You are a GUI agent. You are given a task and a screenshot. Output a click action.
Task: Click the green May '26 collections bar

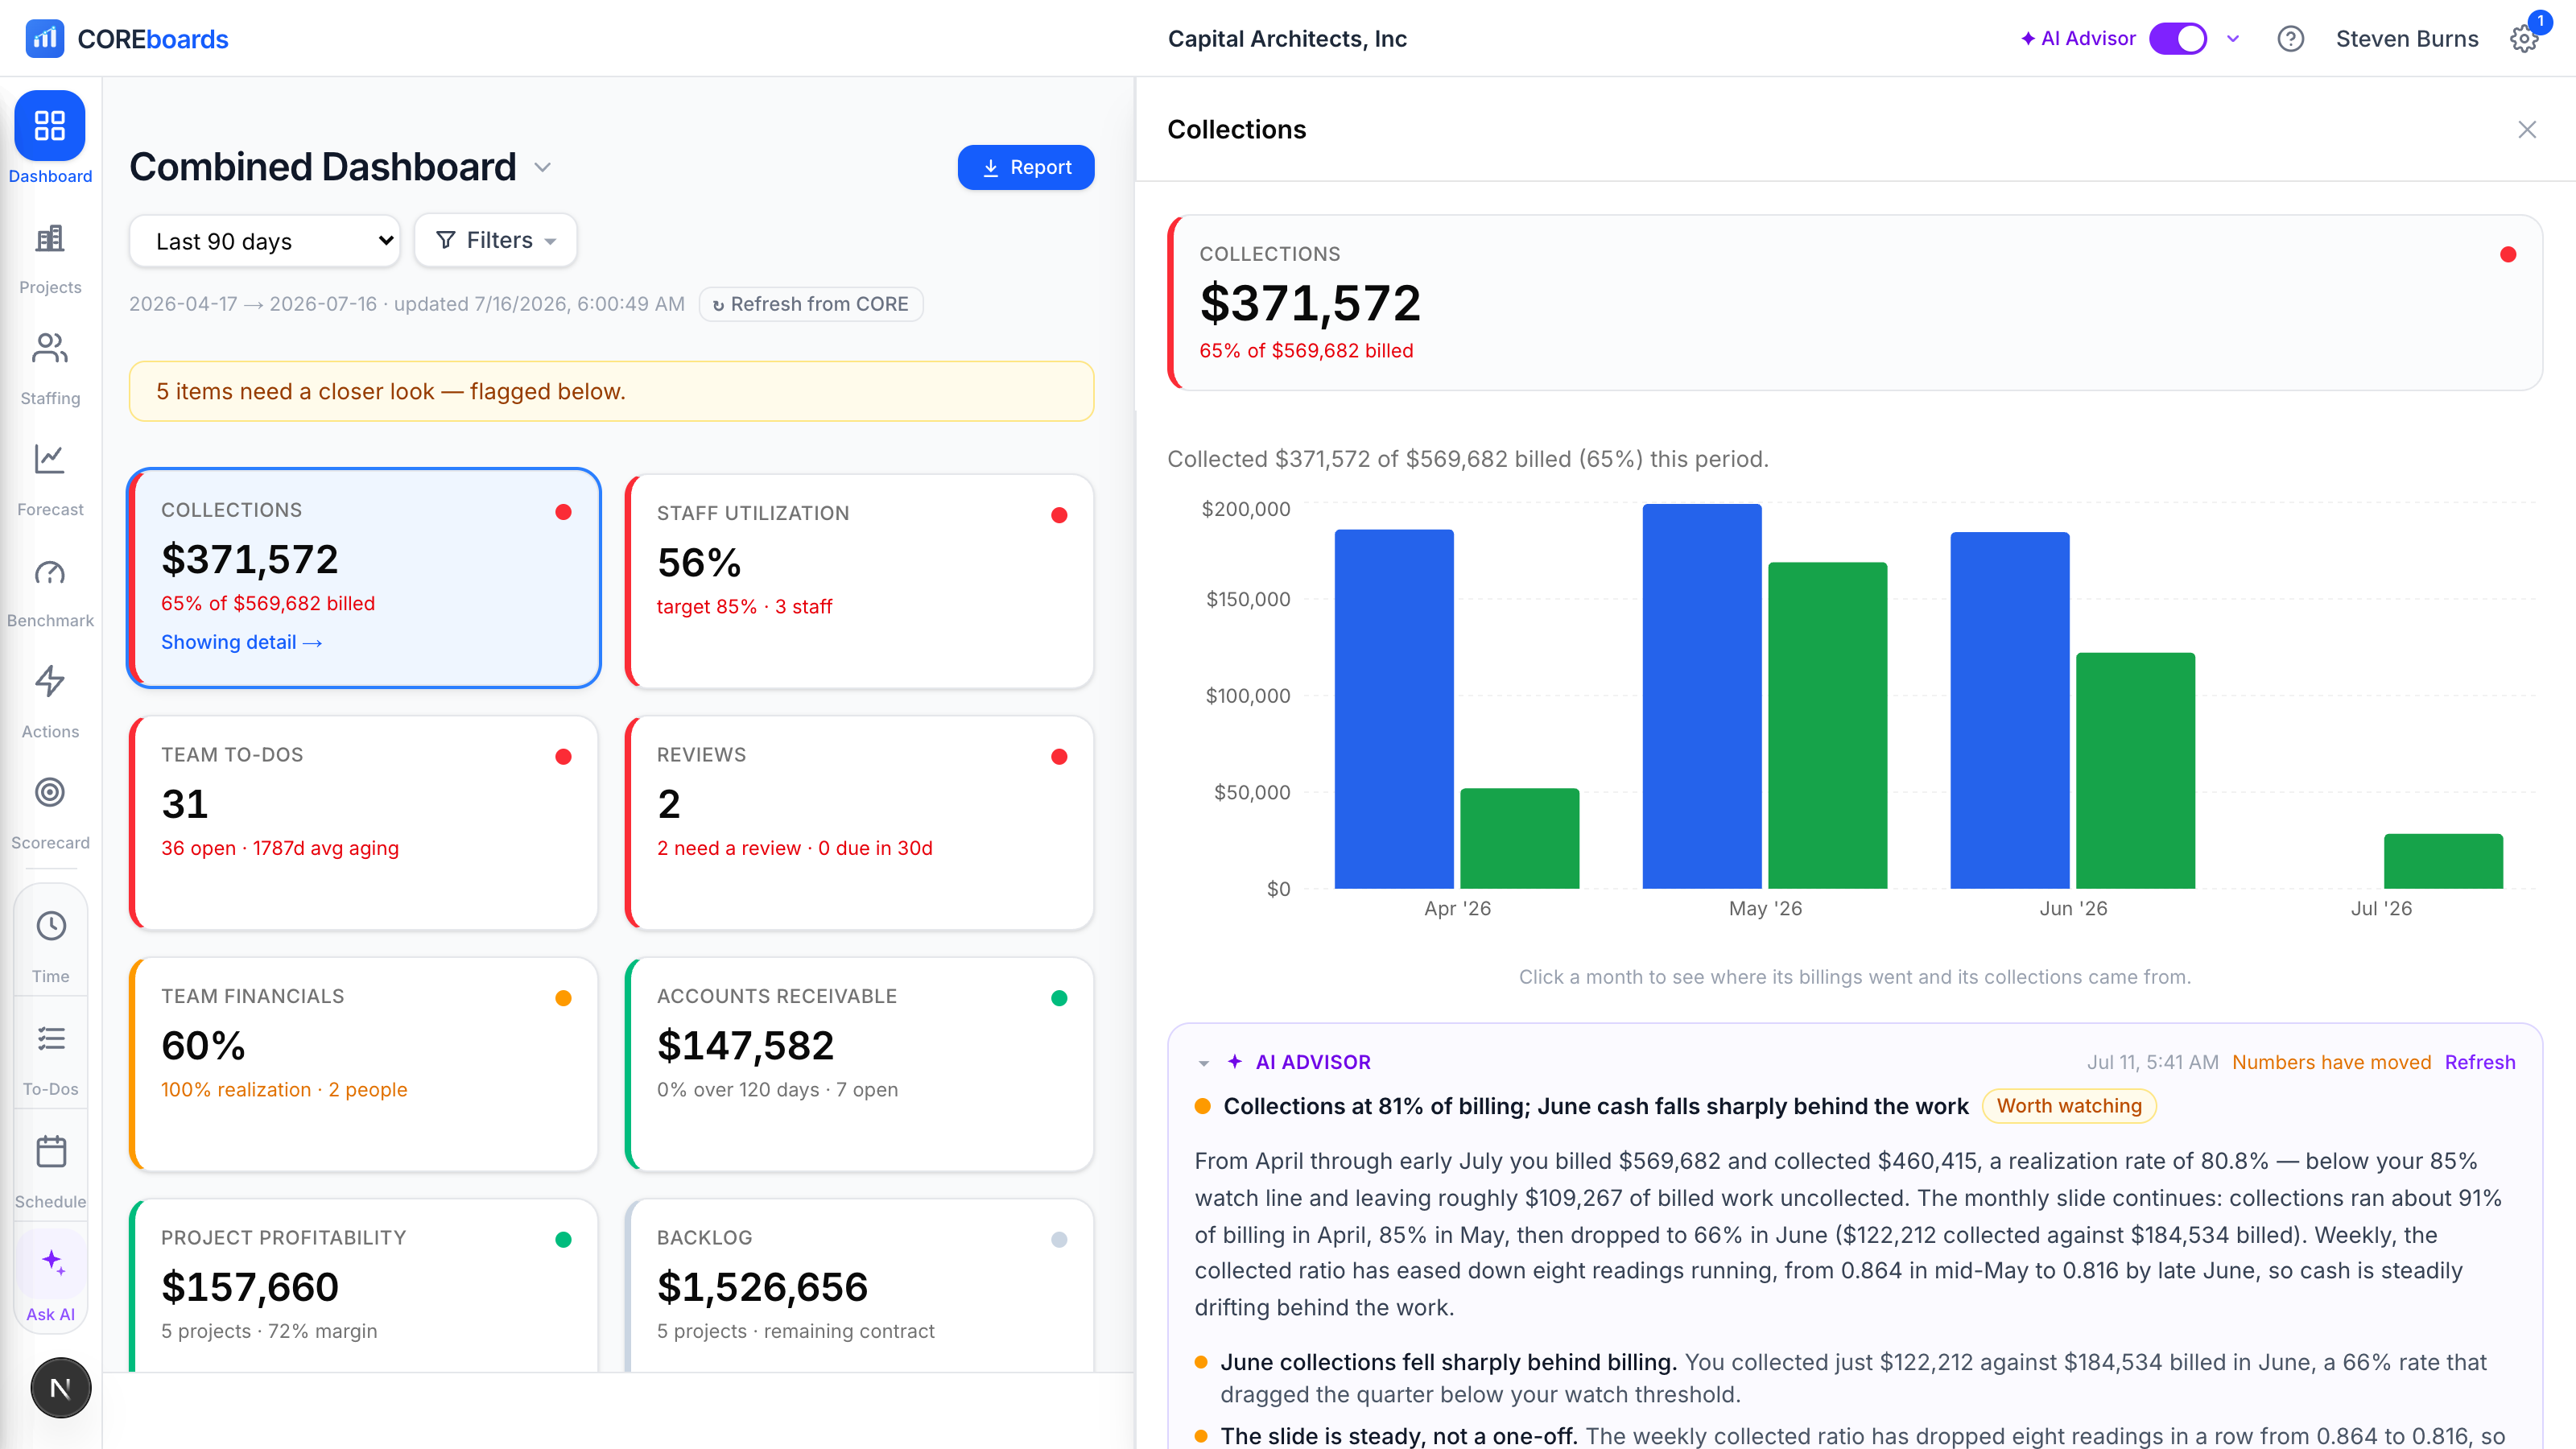click(x=1827, y=725)
